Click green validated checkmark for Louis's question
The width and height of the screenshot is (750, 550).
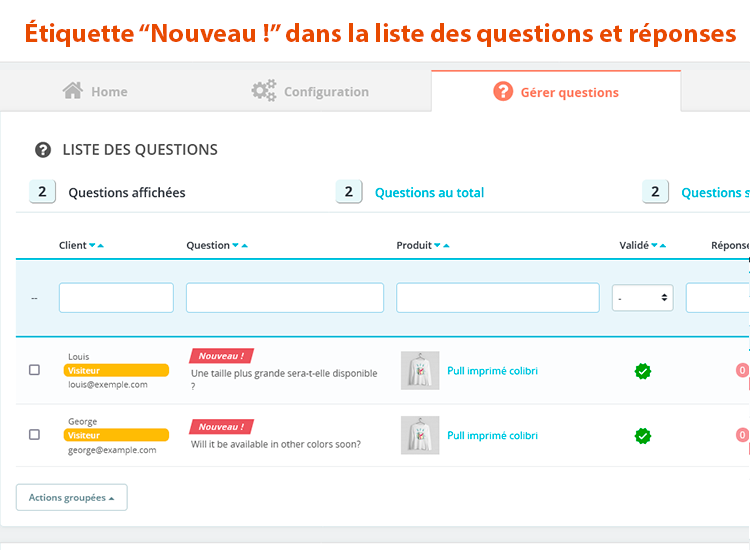[643, 371]
